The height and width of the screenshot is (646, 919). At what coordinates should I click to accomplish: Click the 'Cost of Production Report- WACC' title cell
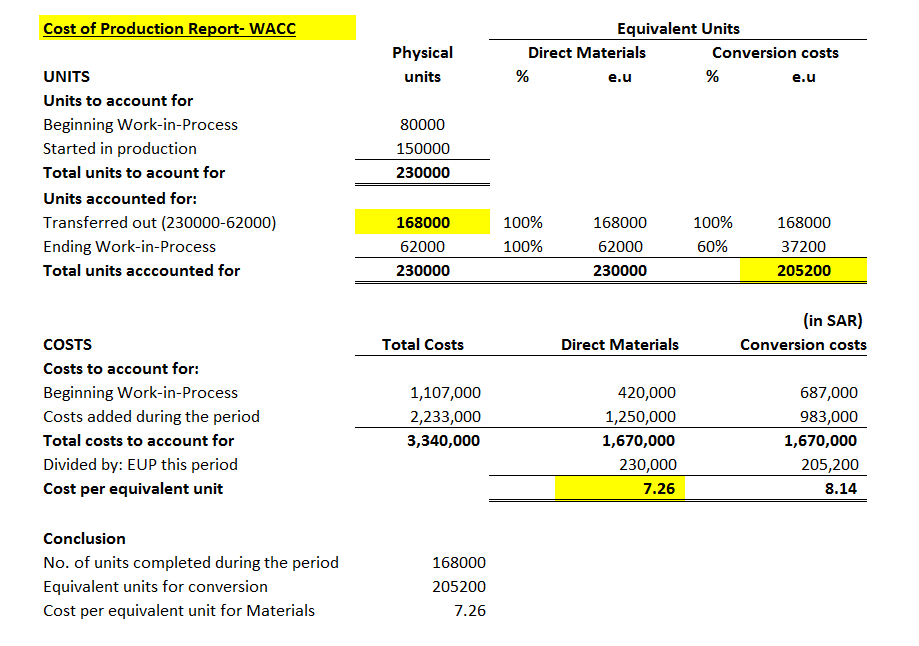point(169,28)
